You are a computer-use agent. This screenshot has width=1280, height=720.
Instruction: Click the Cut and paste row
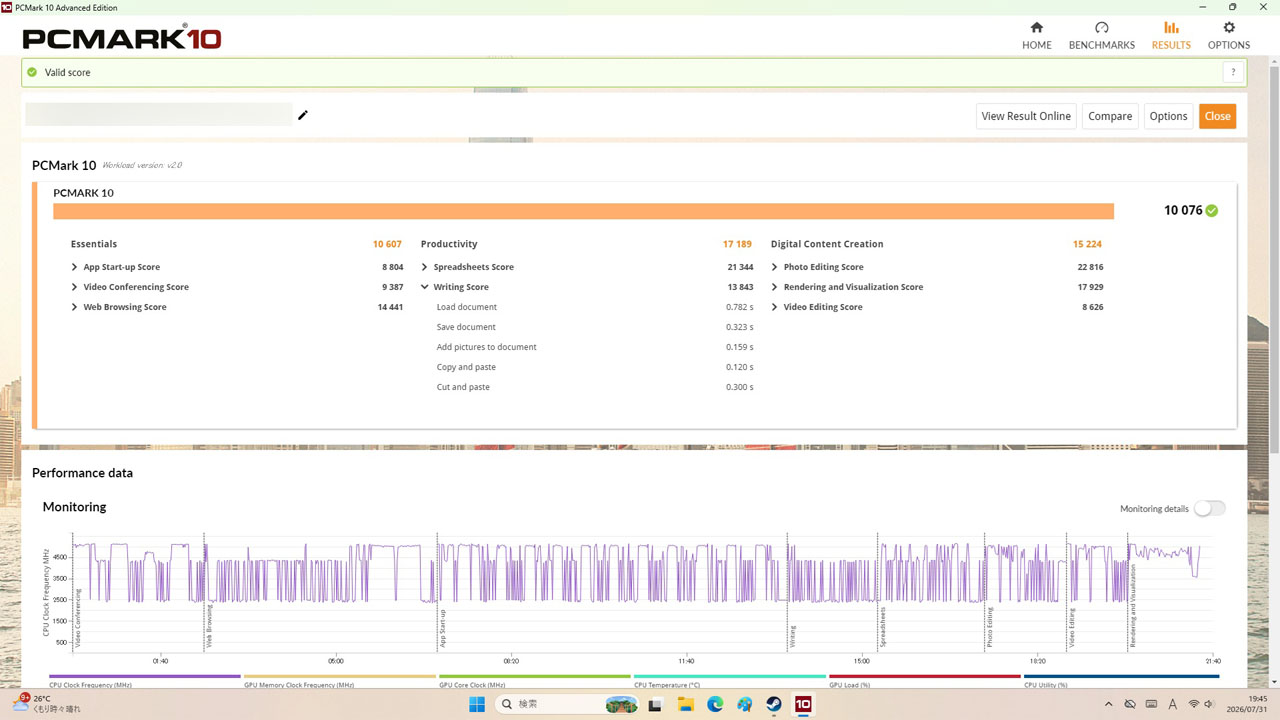[594, 387]
